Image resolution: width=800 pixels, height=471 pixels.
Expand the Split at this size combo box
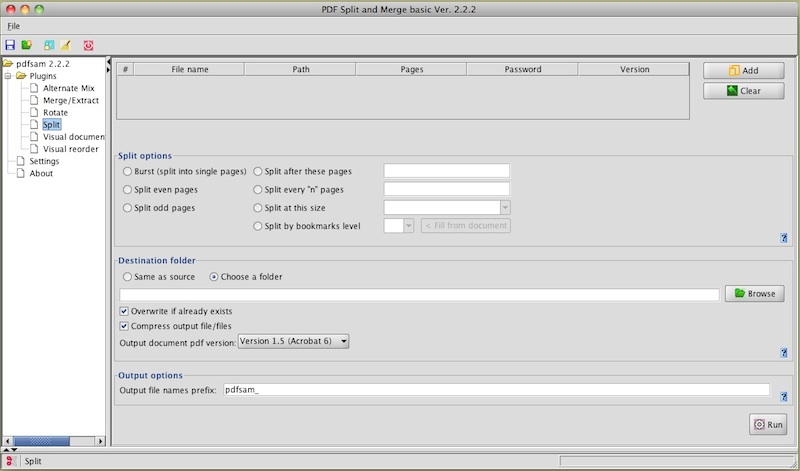(505, 207)
